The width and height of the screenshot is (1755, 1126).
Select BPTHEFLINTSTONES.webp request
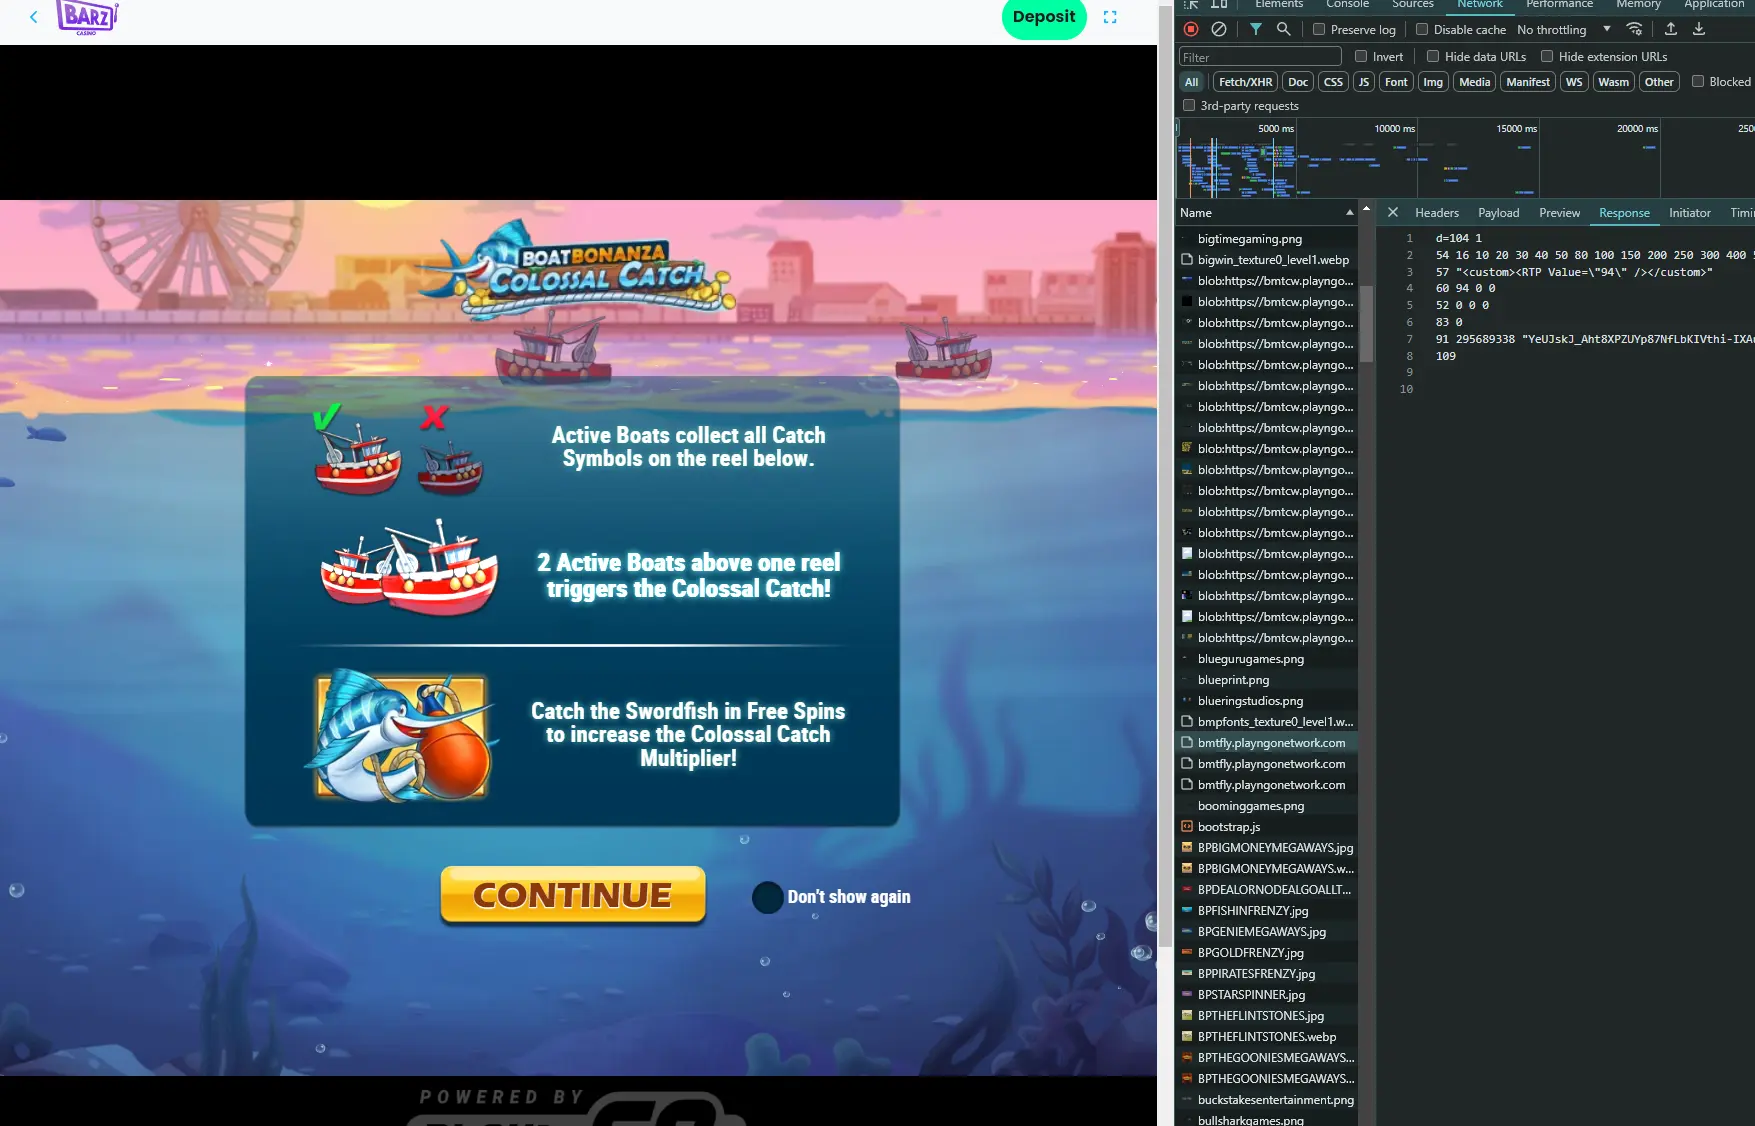coord(1267,1037)
